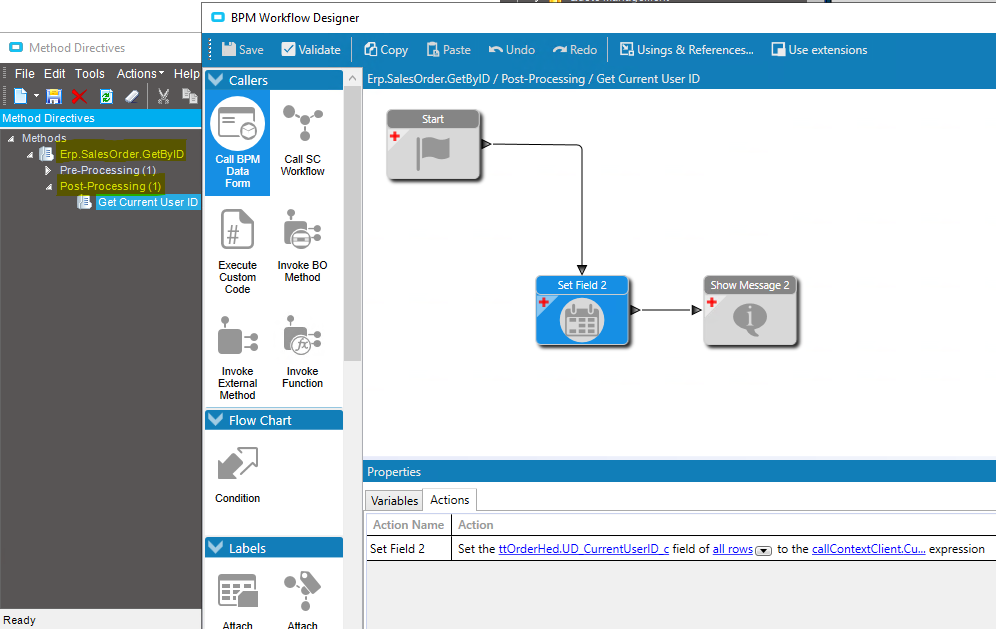Choose the Invoke BO Method icon

pyautogui.click(x=302, y=245)
